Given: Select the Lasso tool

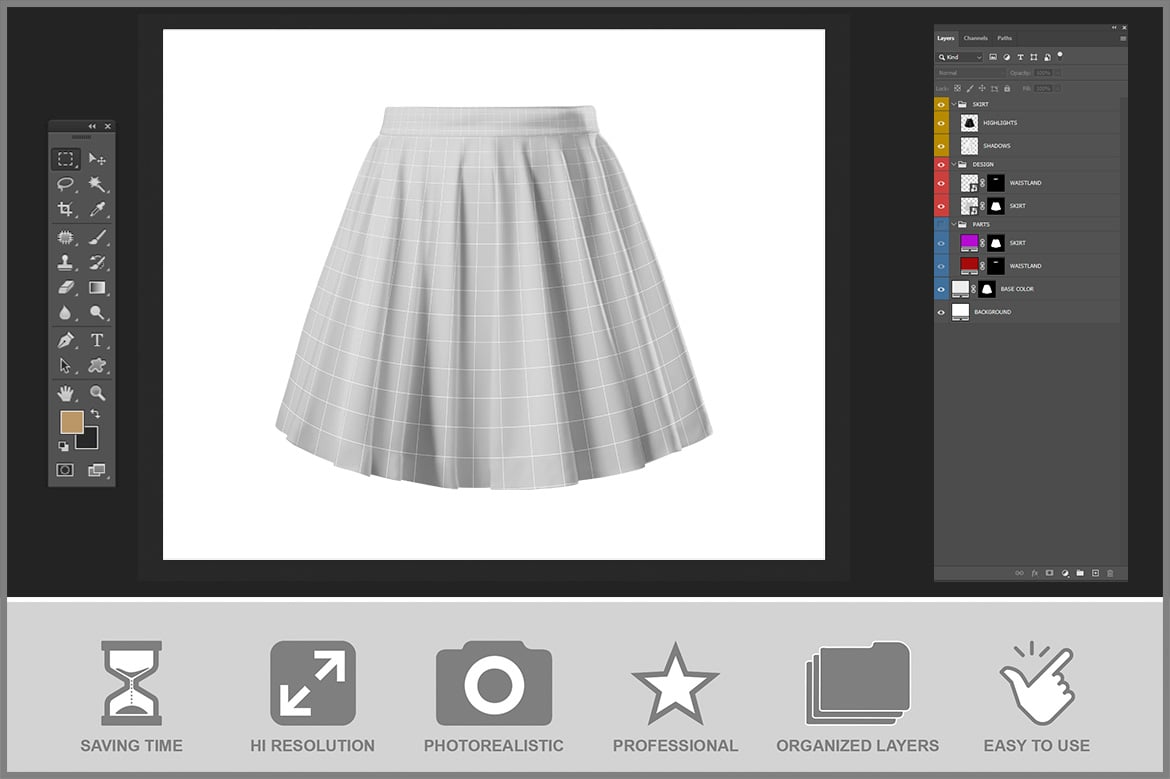Looking at the screenshot, I should (x=66, y=184).
